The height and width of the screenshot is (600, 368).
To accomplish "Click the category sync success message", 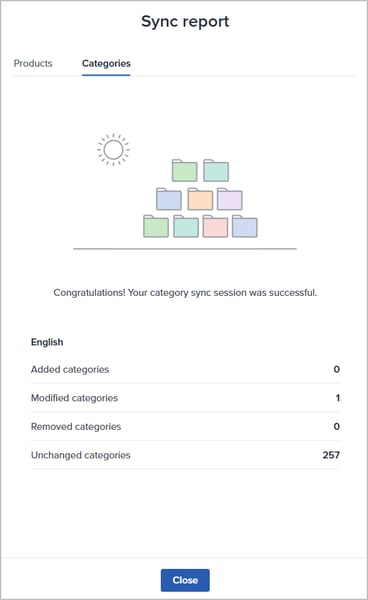I will point(185,293).
